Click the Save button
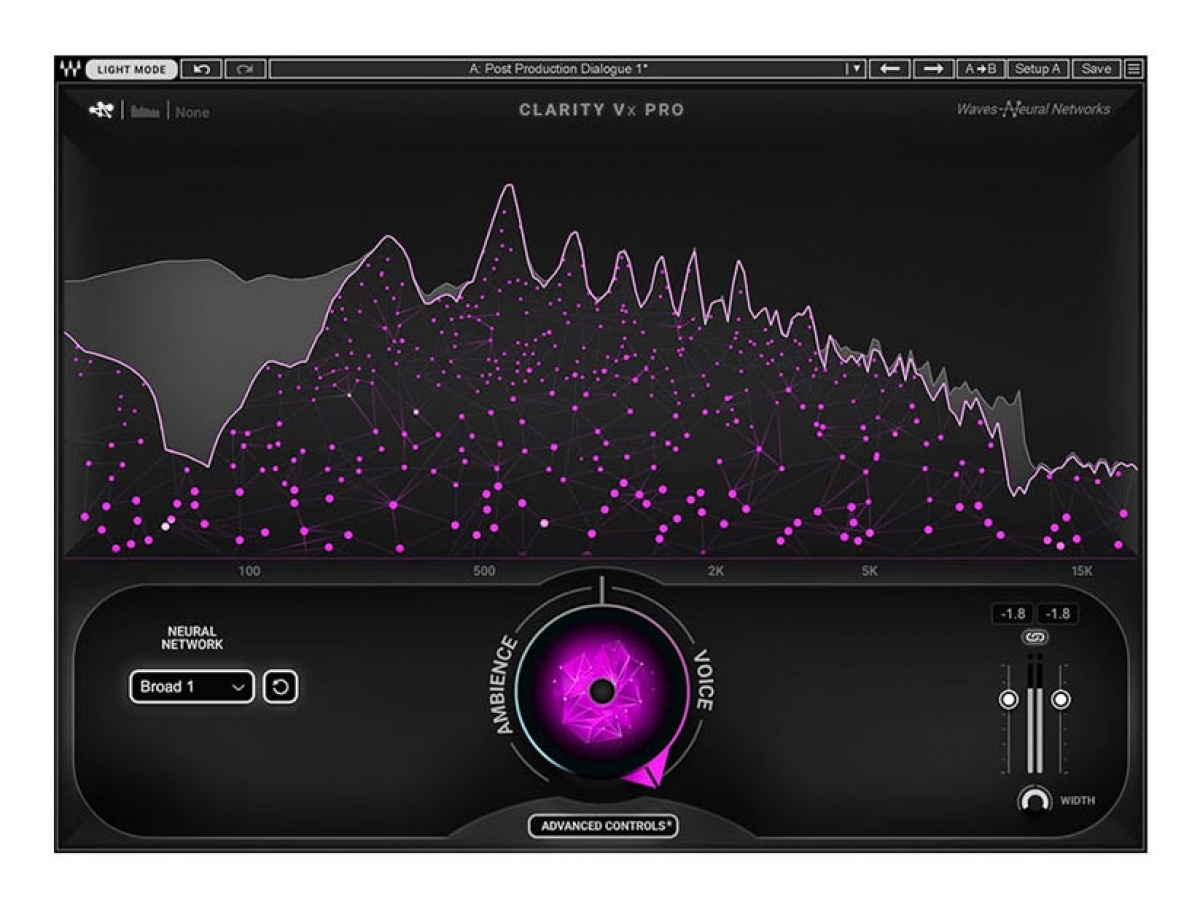Screen dimensions: 1200x904 (x=1096, y=69)
